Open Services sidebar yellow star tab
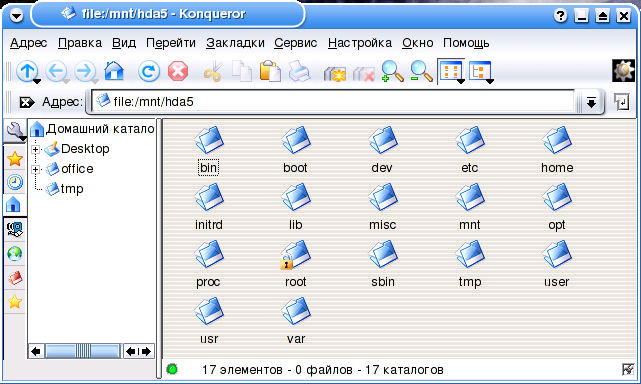 [x=15, y=302]
